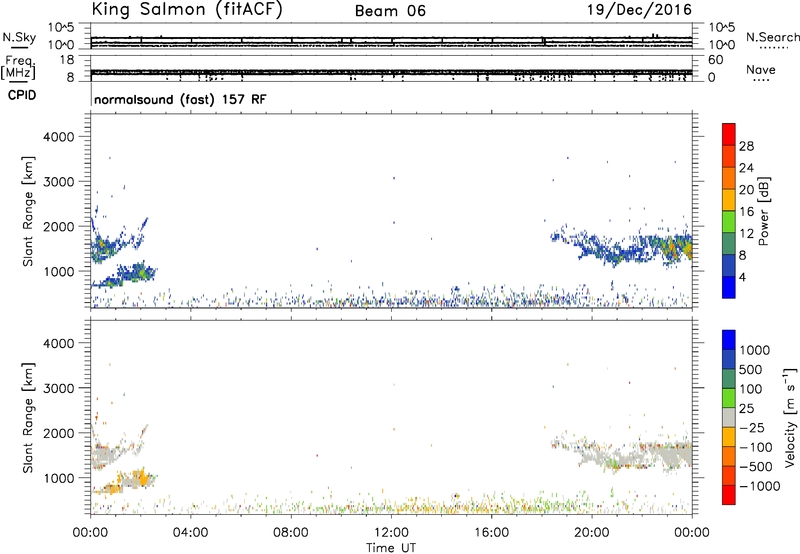This screenshot has height=554, width=800.
Task: Click the '-25' tick on the Velocity scale
Action: (753, 428)
